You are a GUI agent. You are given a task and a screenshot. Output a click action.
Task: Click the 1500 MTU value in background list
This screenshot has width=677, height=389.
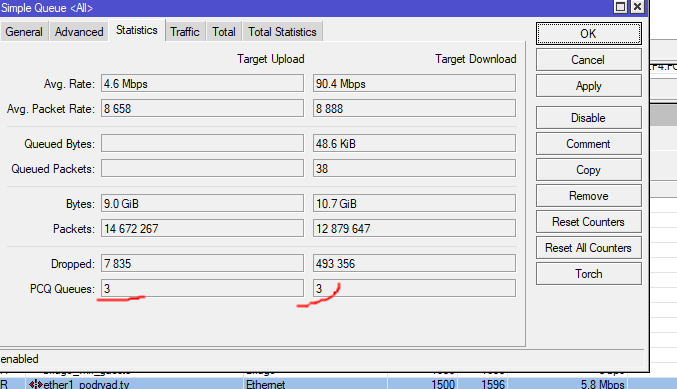point(443,384)
